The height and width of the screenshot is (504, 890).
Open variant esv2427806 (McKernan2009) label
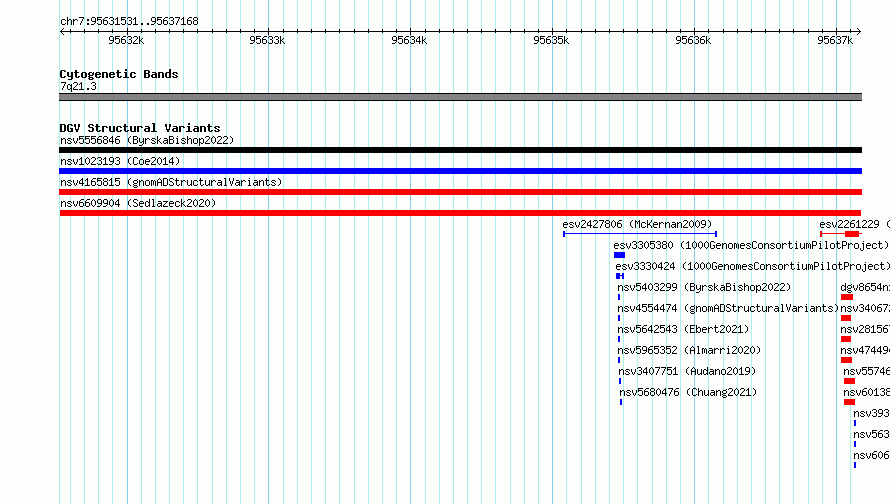tap(637, 224)
